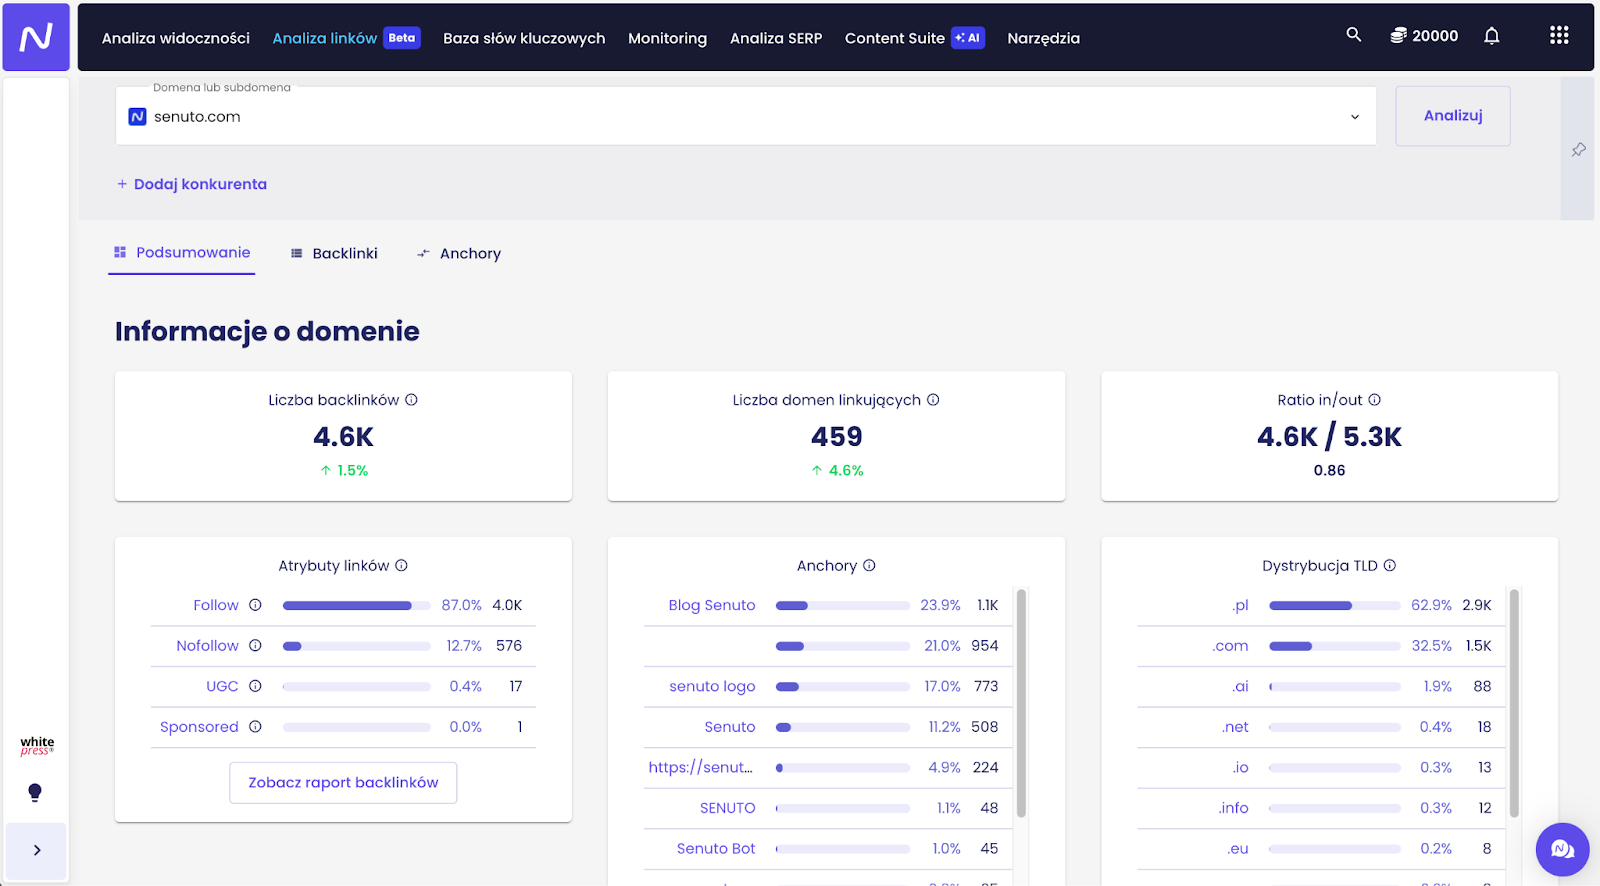The height and width of the screenshot is (886, 1600).
Task: Click info icon next to Atrybuty linków
Action: 401,565
